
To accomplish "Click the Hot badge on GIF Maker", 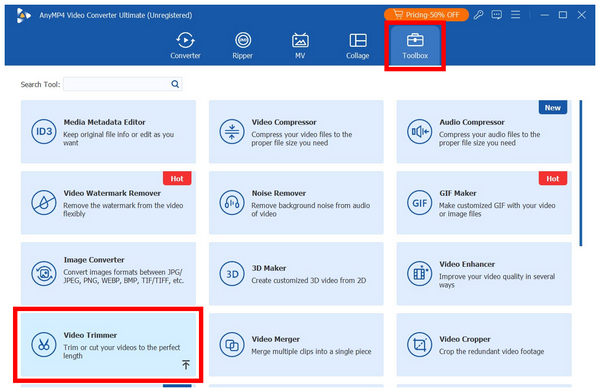I will pyautogui.click(x=553, y=178).
